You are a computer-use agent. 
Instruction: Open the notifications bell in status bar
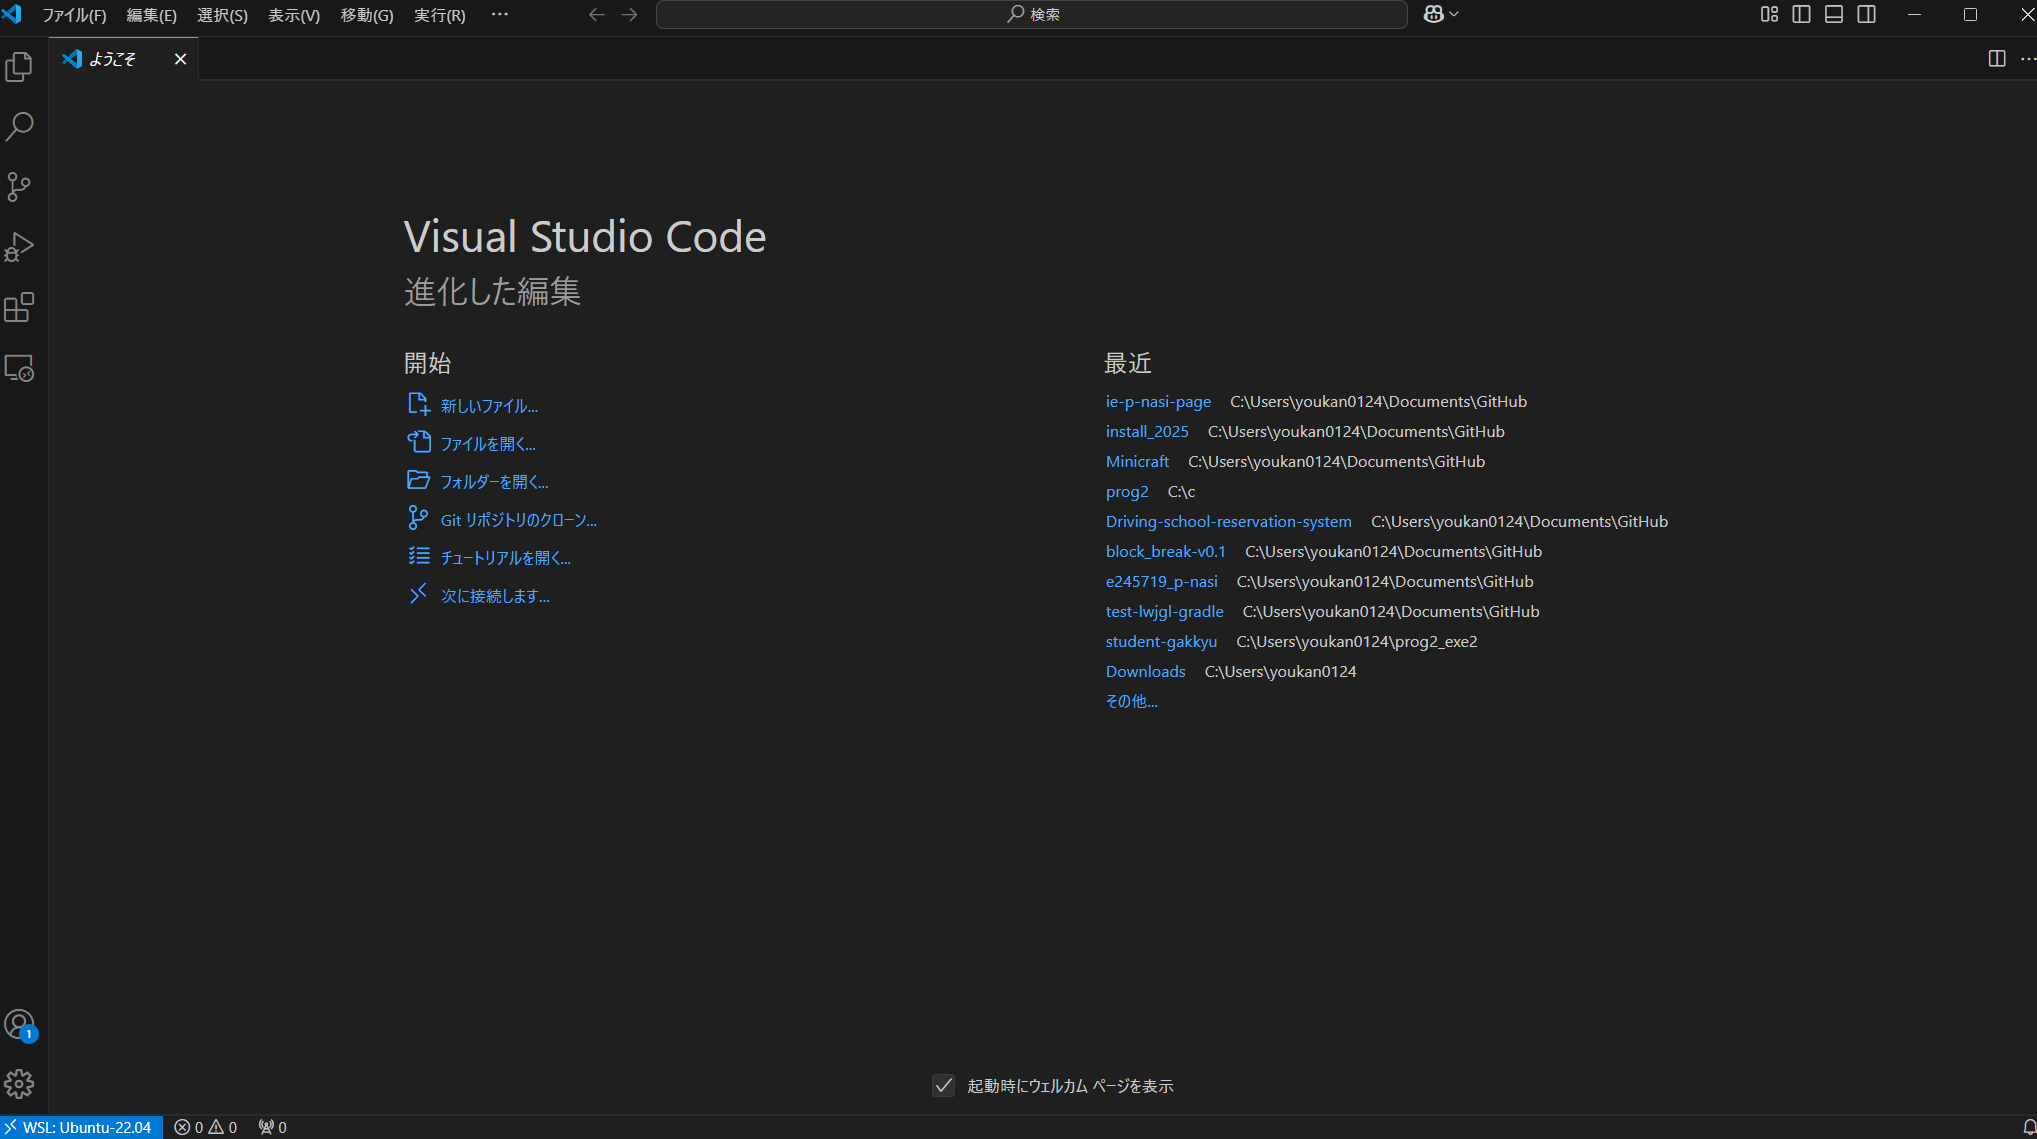click(x=2028, y=1127)
